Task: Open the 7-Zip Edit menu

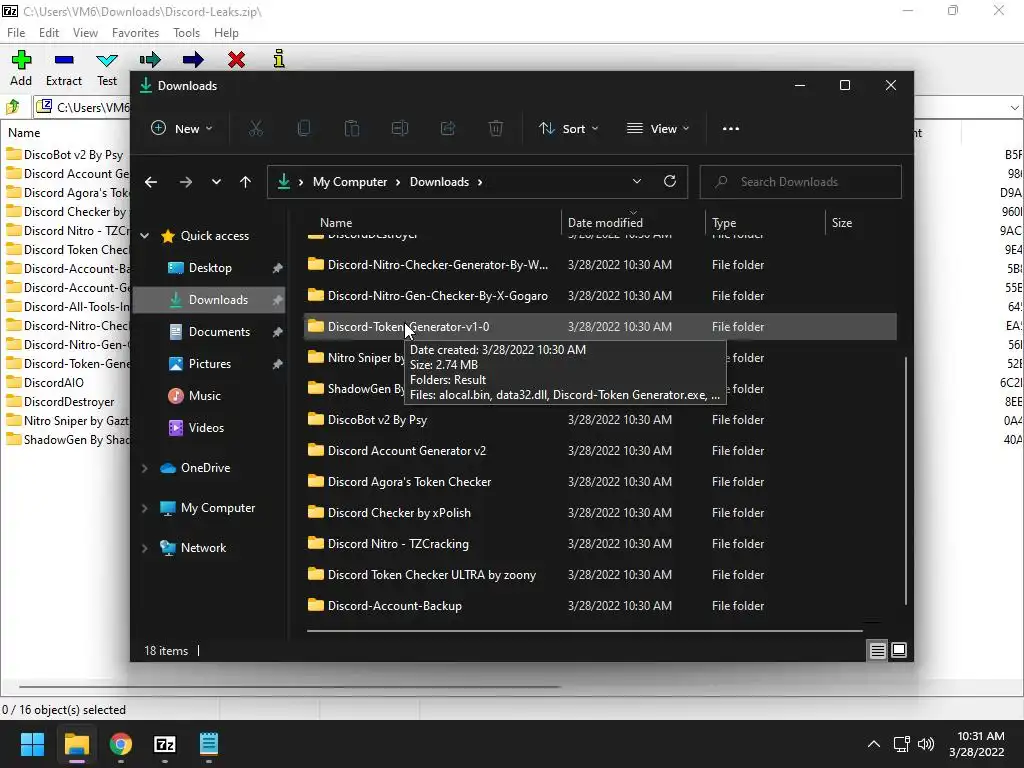Action: pyautogui.click(x=49, y=33)
